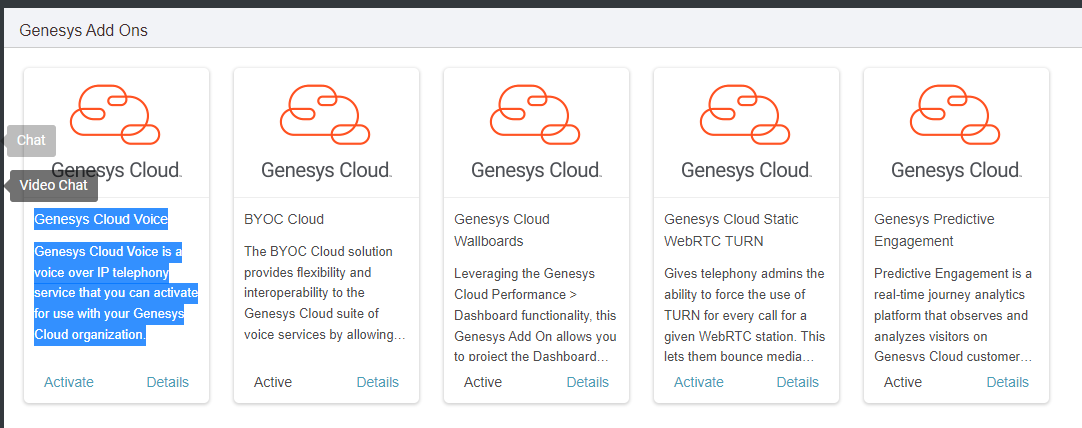
Task: Open Details for Genesys Cloud Voice
Action: [x=168, y=382]
